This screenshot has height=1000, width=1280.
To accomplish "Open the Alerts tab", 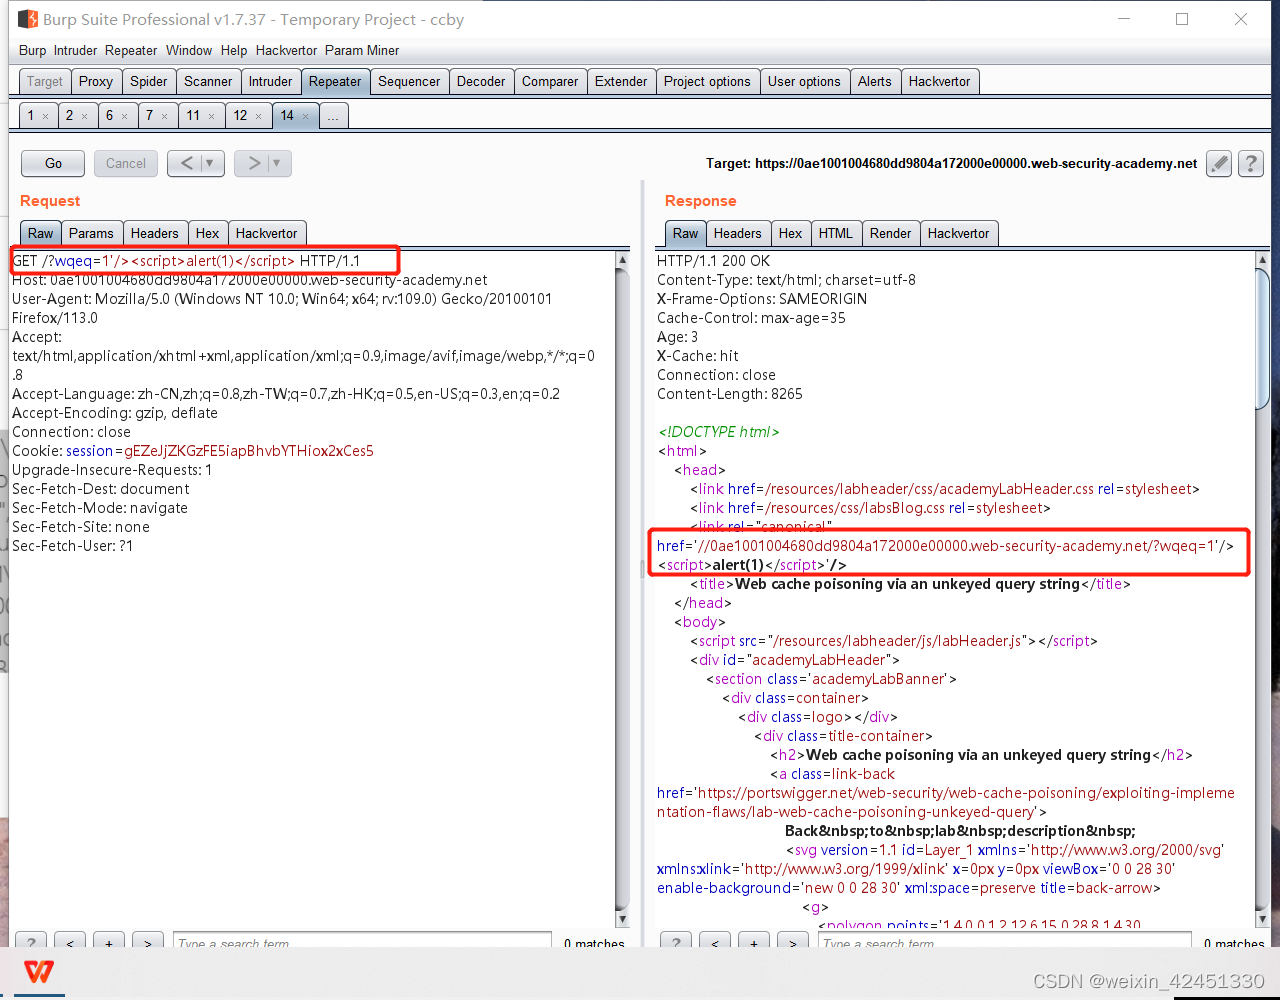I will click(x=875, y=82).
